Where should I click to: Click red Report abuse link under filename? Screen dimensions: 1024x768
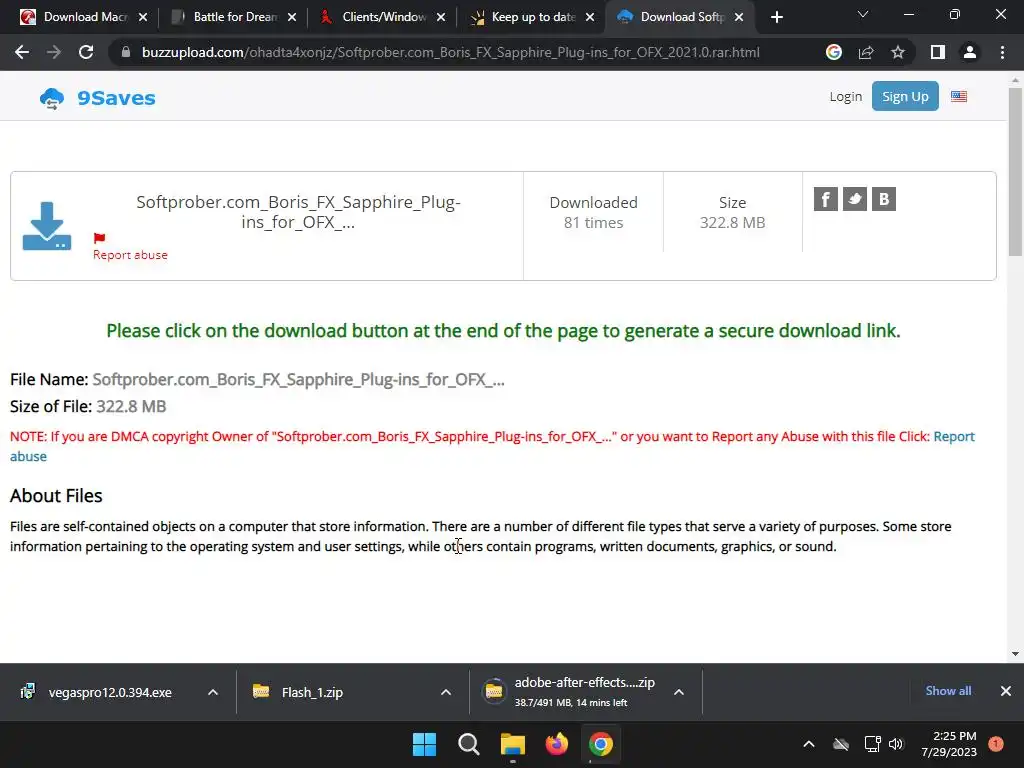(x=130, y=255)
